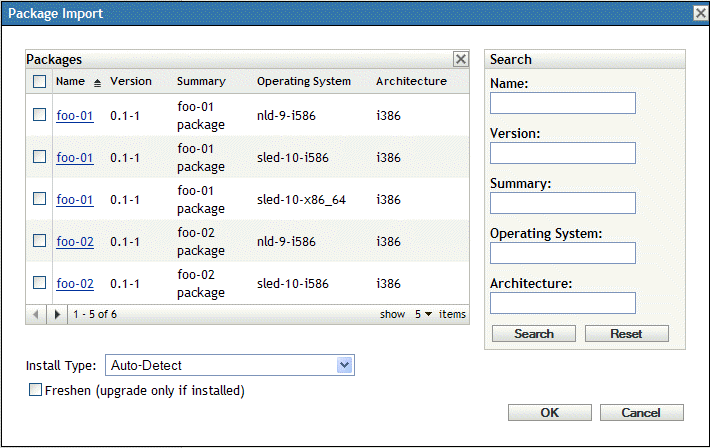
Task: Open the Install Type dropdown
Action: (x=344, y=365)
